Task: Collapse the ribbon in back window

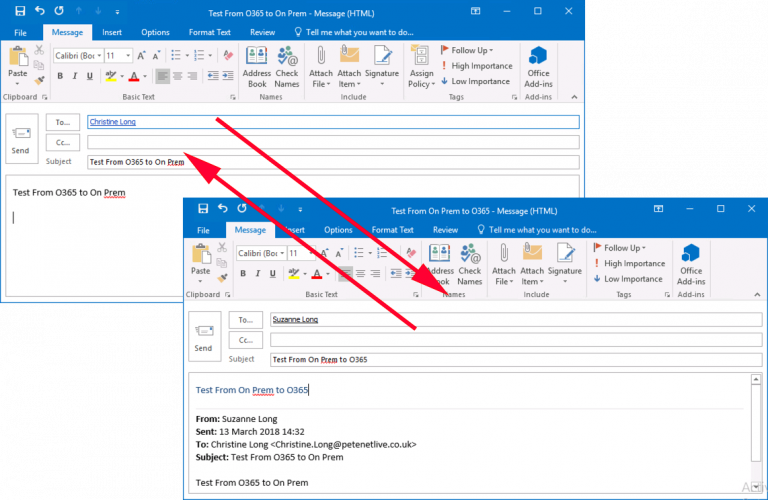Action: pos(574,97)
